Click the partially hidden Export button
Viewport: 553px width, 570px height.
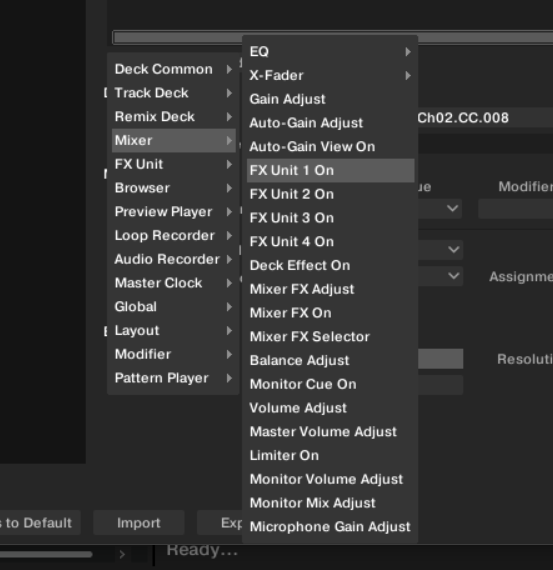pyautogui.click(x=220, y=523)
